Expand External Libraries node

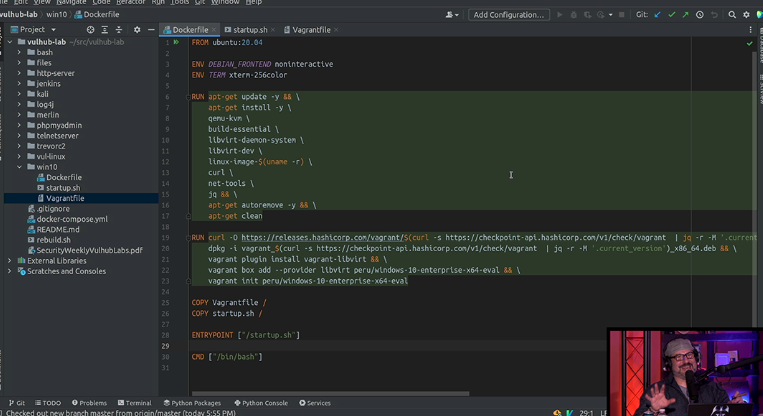[x=10, y=261]
